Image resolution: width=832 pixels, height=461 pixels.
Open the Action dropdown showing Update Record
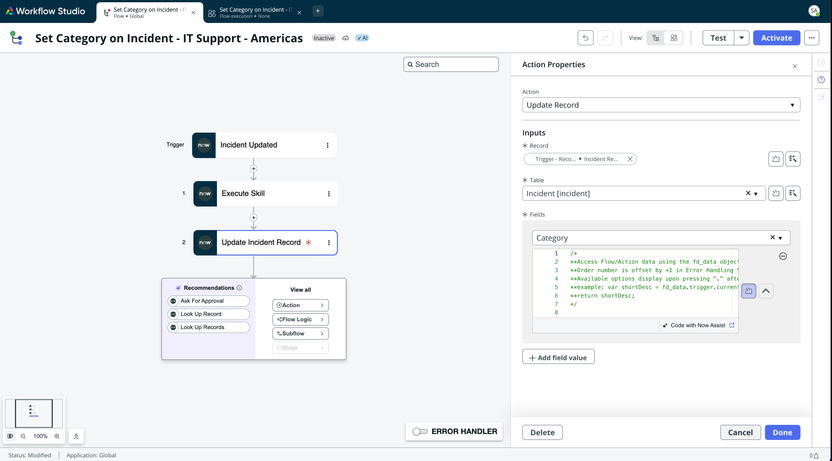click(x=661, y=105)
